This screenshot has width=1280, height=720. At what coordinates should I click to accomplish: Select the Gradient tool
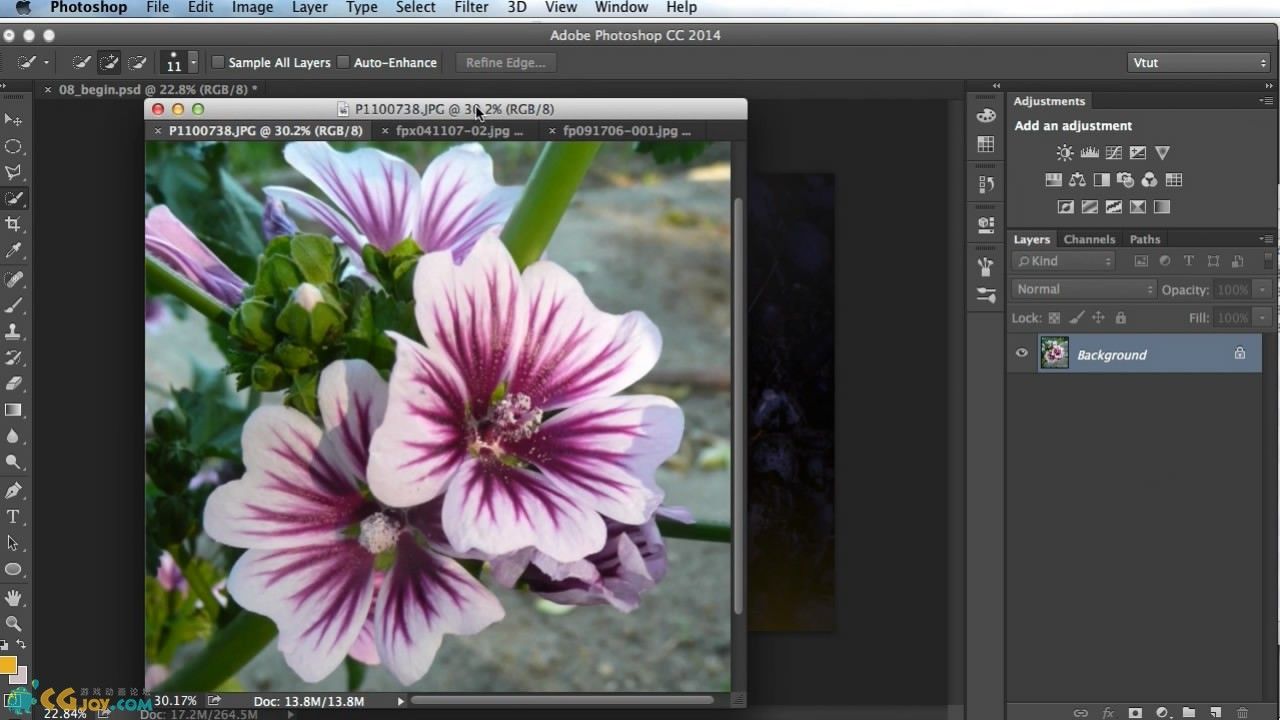pos(13,410)
